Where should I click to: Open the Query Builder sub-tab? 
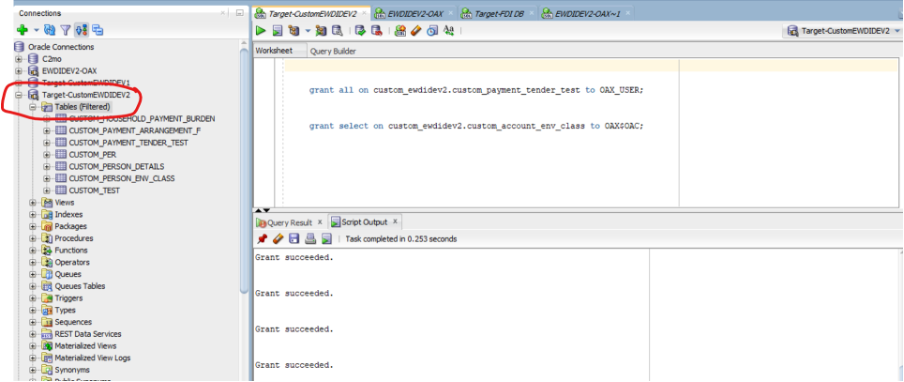[x=333, y=51]
